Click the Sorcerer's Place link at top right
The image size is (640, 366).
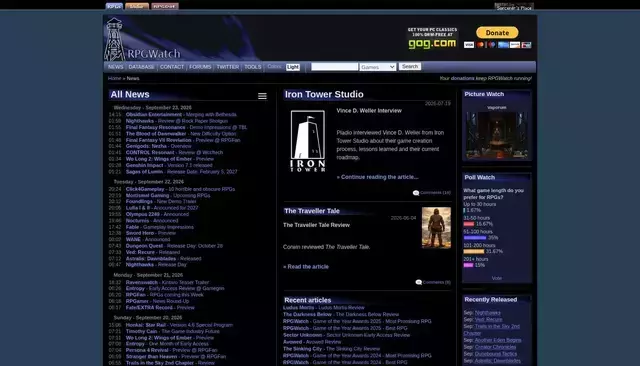514,7
